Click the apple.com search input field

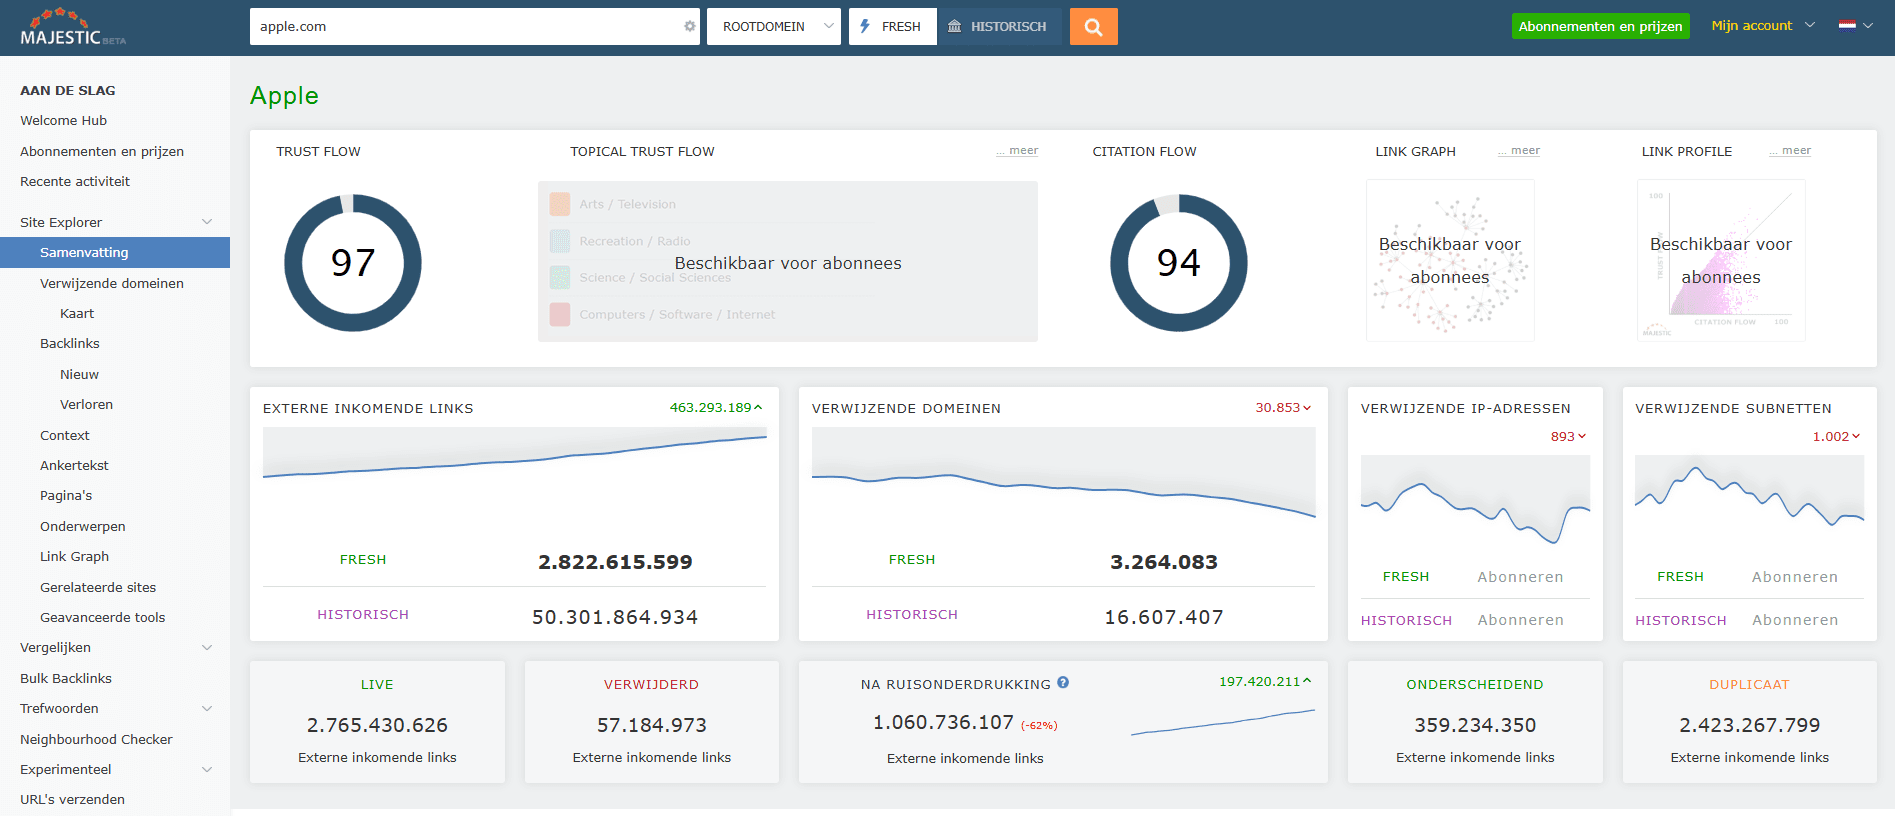[465, 27]
